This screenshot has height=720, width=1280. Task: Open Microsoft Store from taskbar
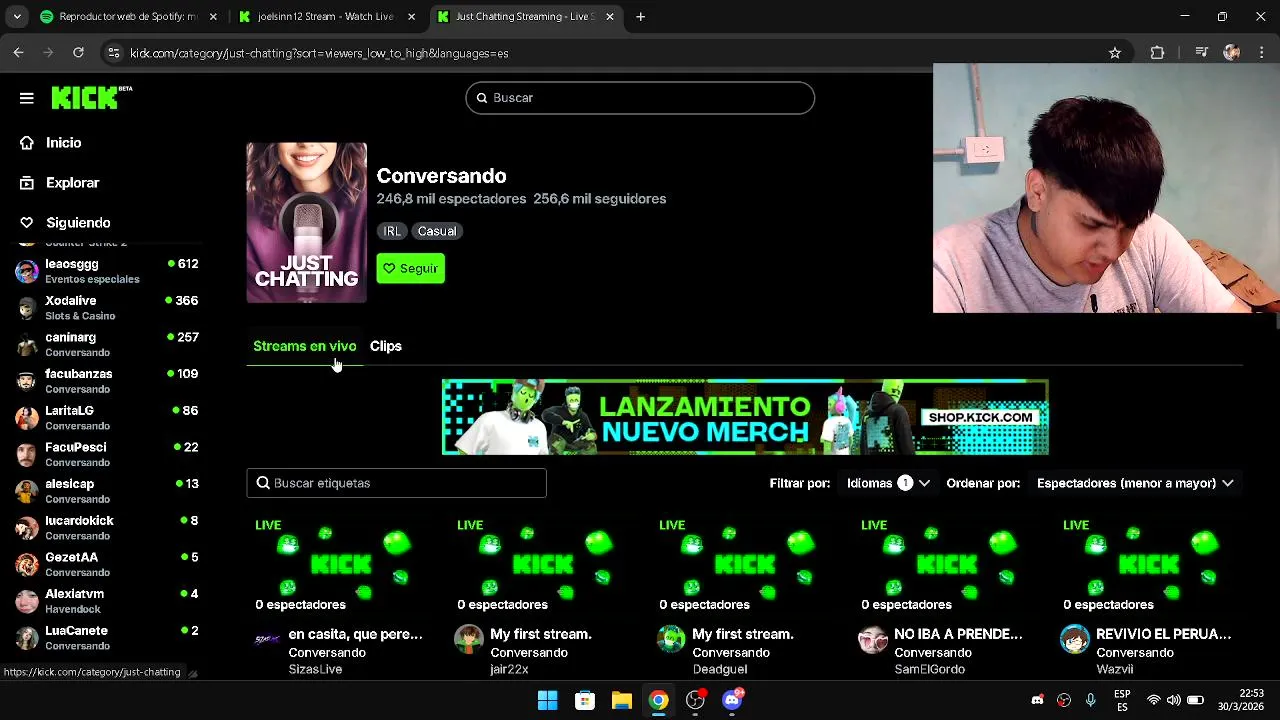pyautogui.click(x=585, y=700)
